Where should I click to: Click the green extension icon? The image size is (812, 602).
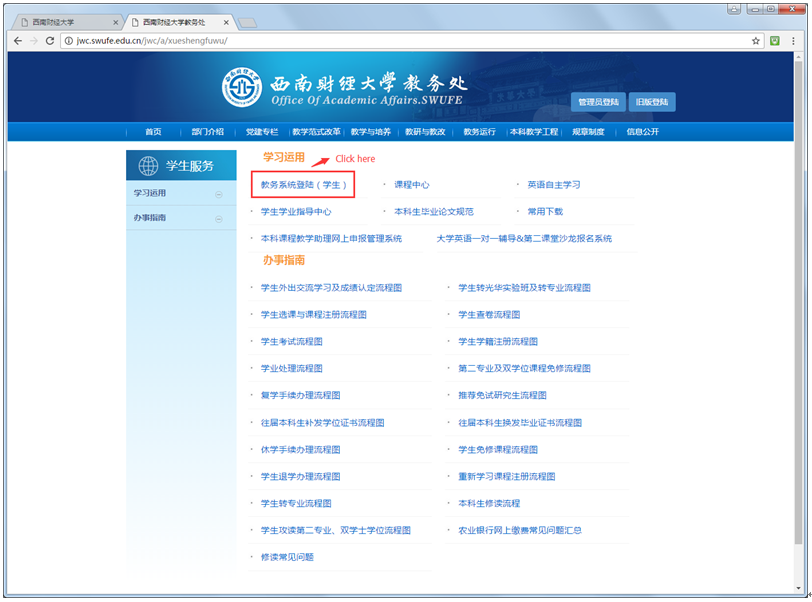tap(775, 41)
